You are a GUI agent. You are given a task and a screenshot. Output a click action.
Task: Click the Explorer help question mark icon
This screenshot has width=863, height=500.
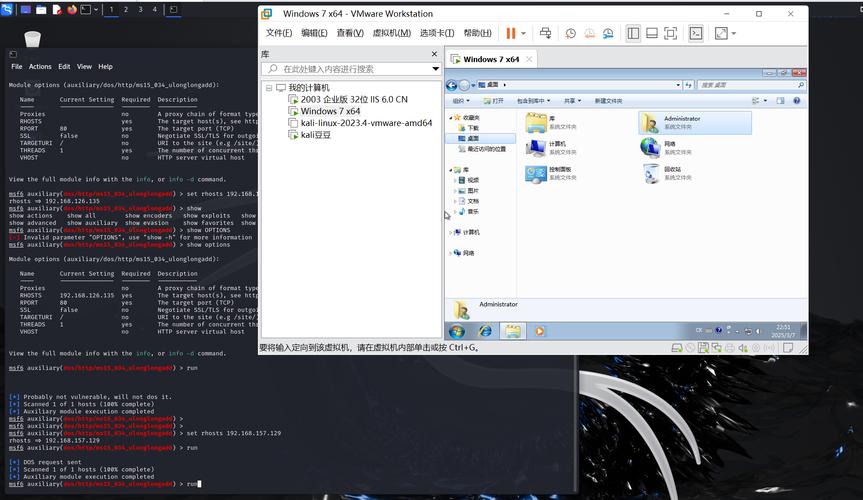(x=796, y=101)
